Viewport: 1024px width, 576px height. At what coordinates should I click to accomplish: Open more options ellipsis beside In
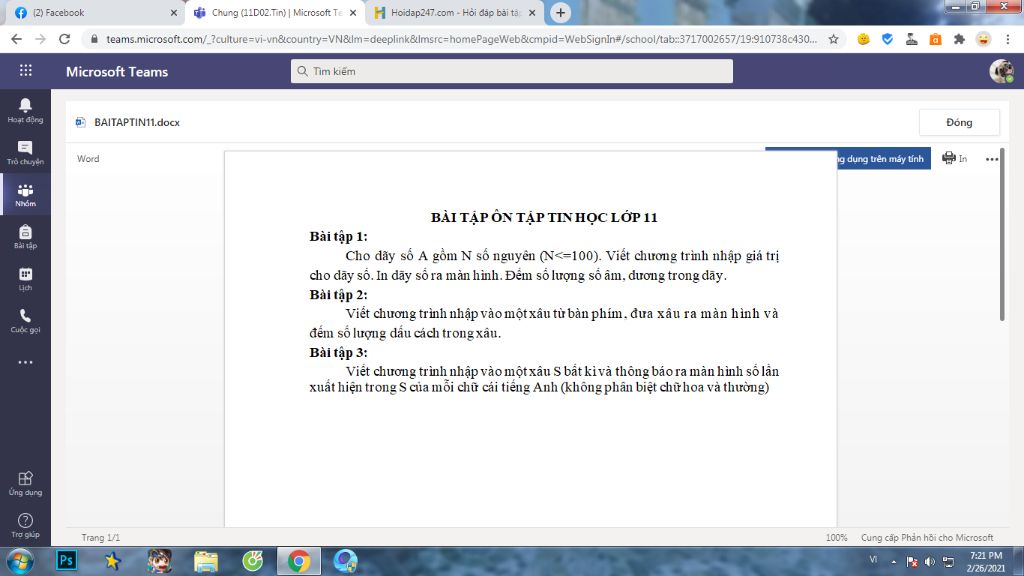(x=991, y=159)
